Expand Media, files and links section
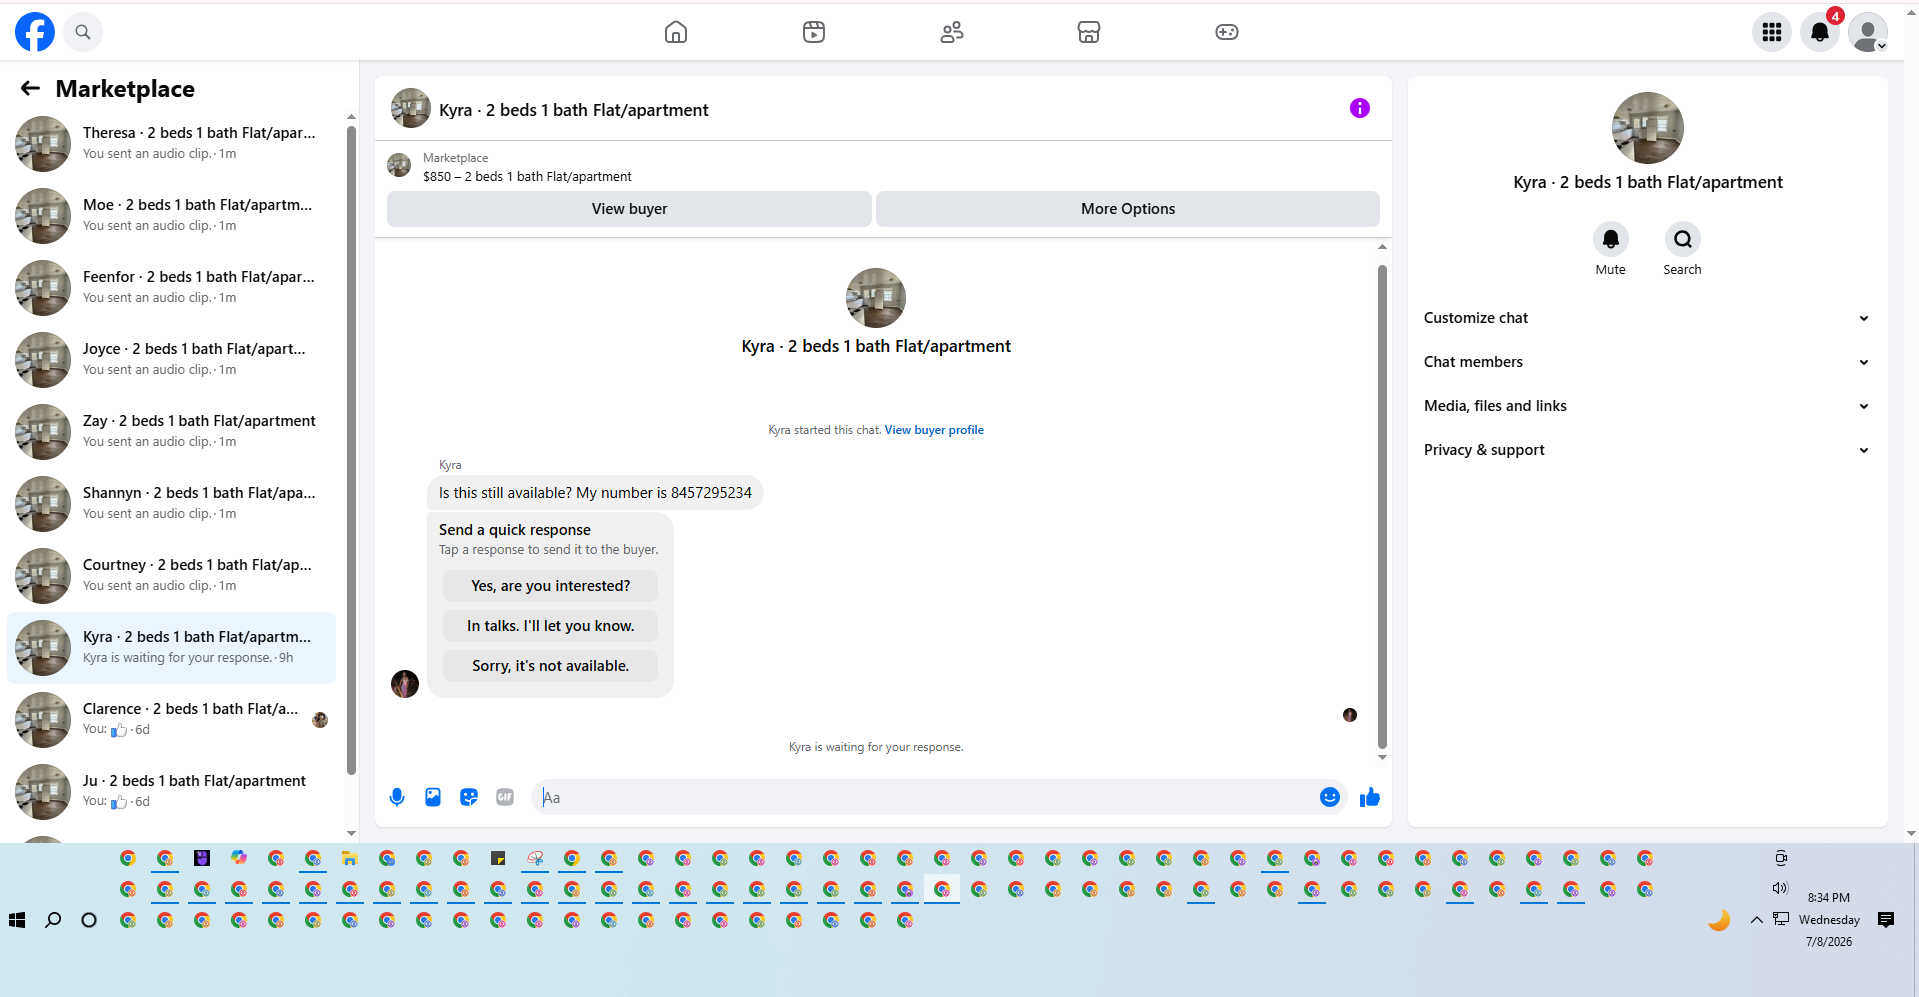This screenshot has width=1919, height=997. (x=1647, y=406)
